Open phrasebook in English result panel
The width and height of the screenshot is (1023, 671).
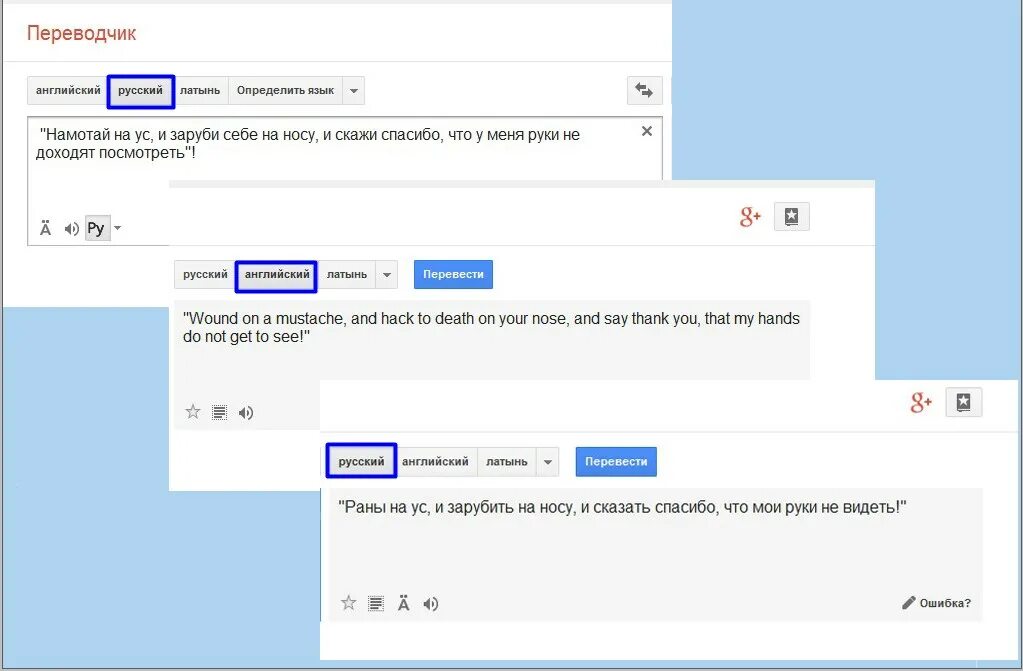tap(791, 216)
